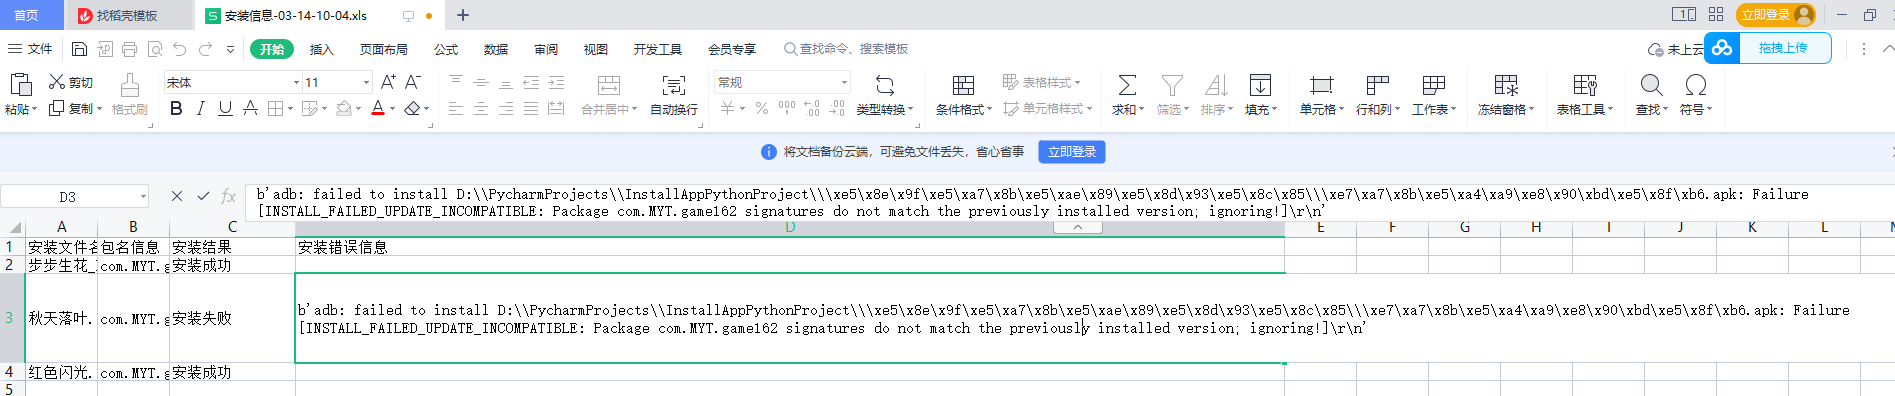Screen dimensions: 1895x396
Task: Apply thousands separator format
Action: (787, 108)
